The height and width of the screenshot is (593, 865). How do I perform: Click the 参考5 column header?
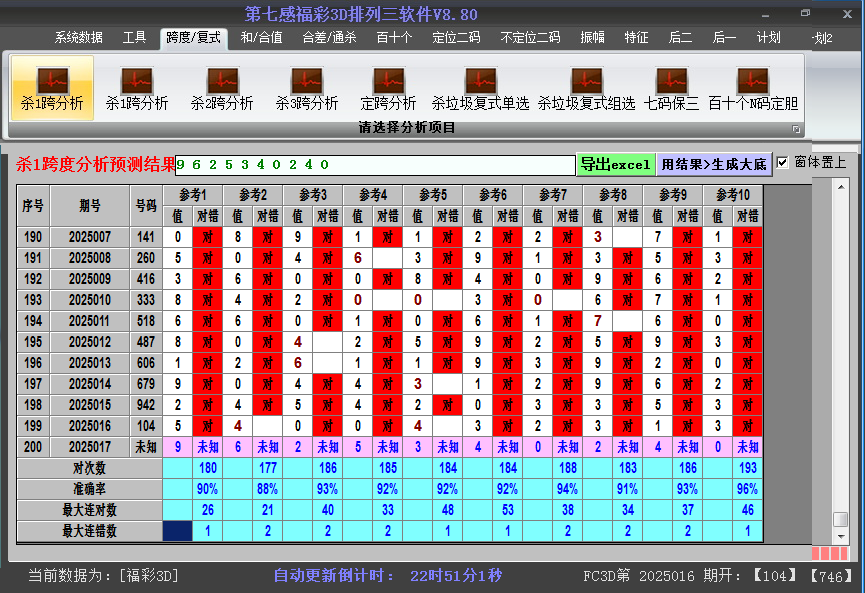[433, 195]
